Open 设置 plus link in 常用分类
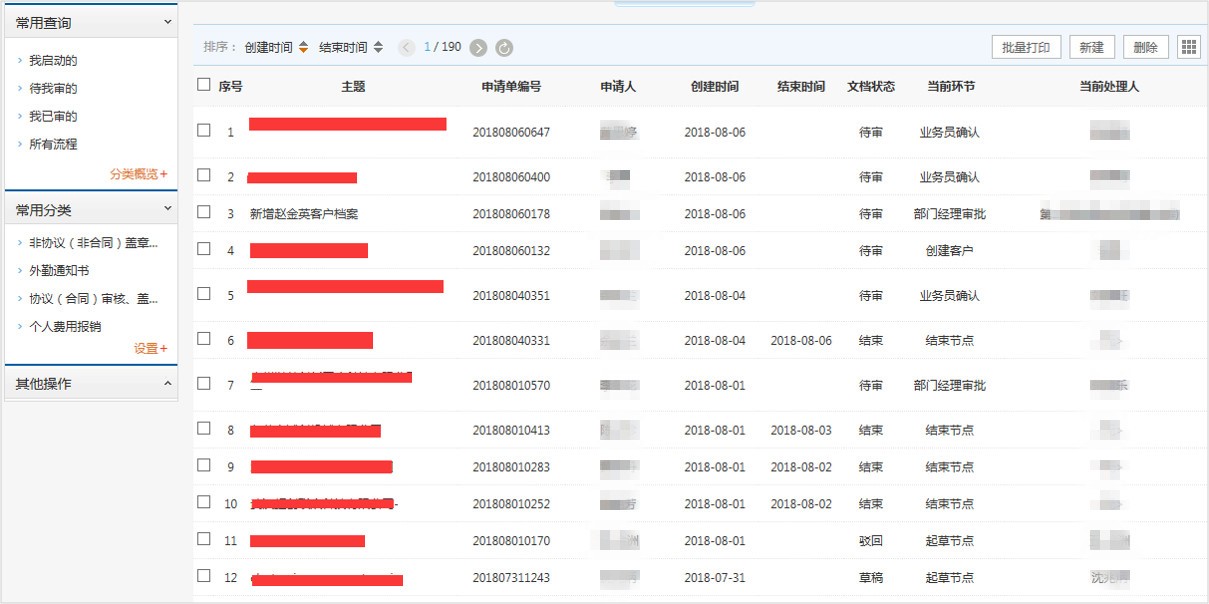 tap(150, 349)
